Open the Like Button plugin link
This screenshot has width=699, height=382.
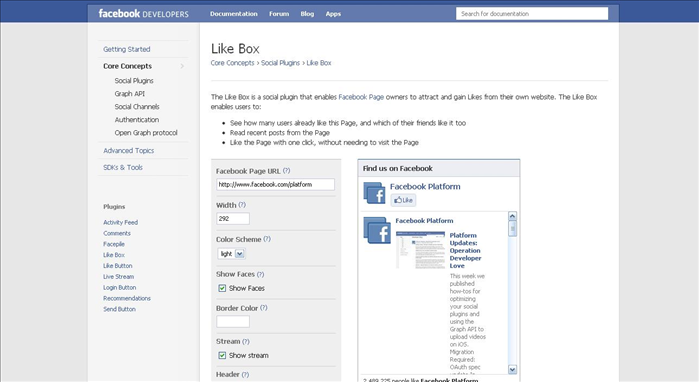coord(118,266)
